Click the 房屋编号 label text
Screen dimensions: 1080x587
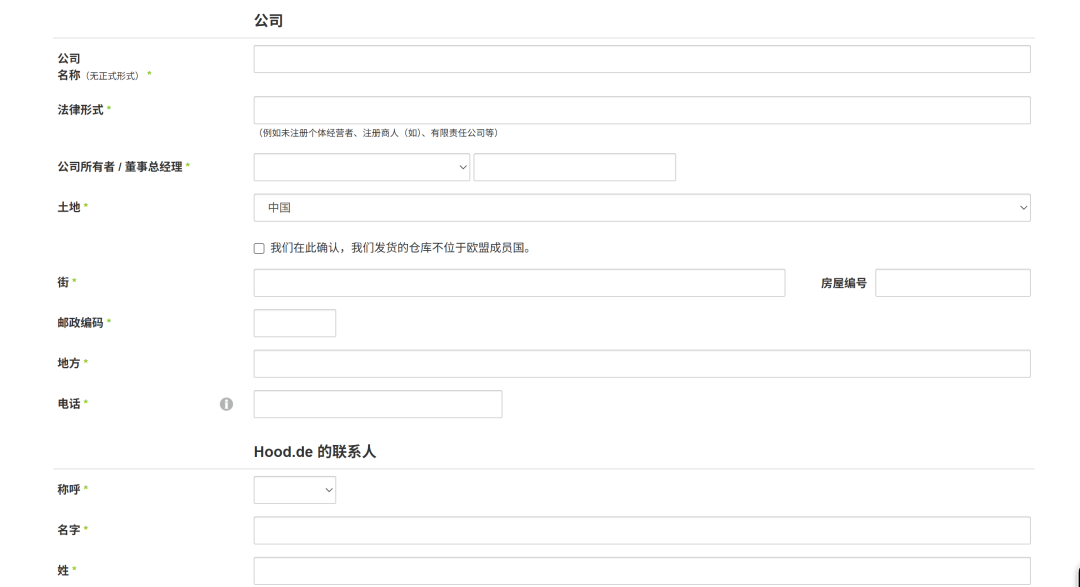(843, 284)
